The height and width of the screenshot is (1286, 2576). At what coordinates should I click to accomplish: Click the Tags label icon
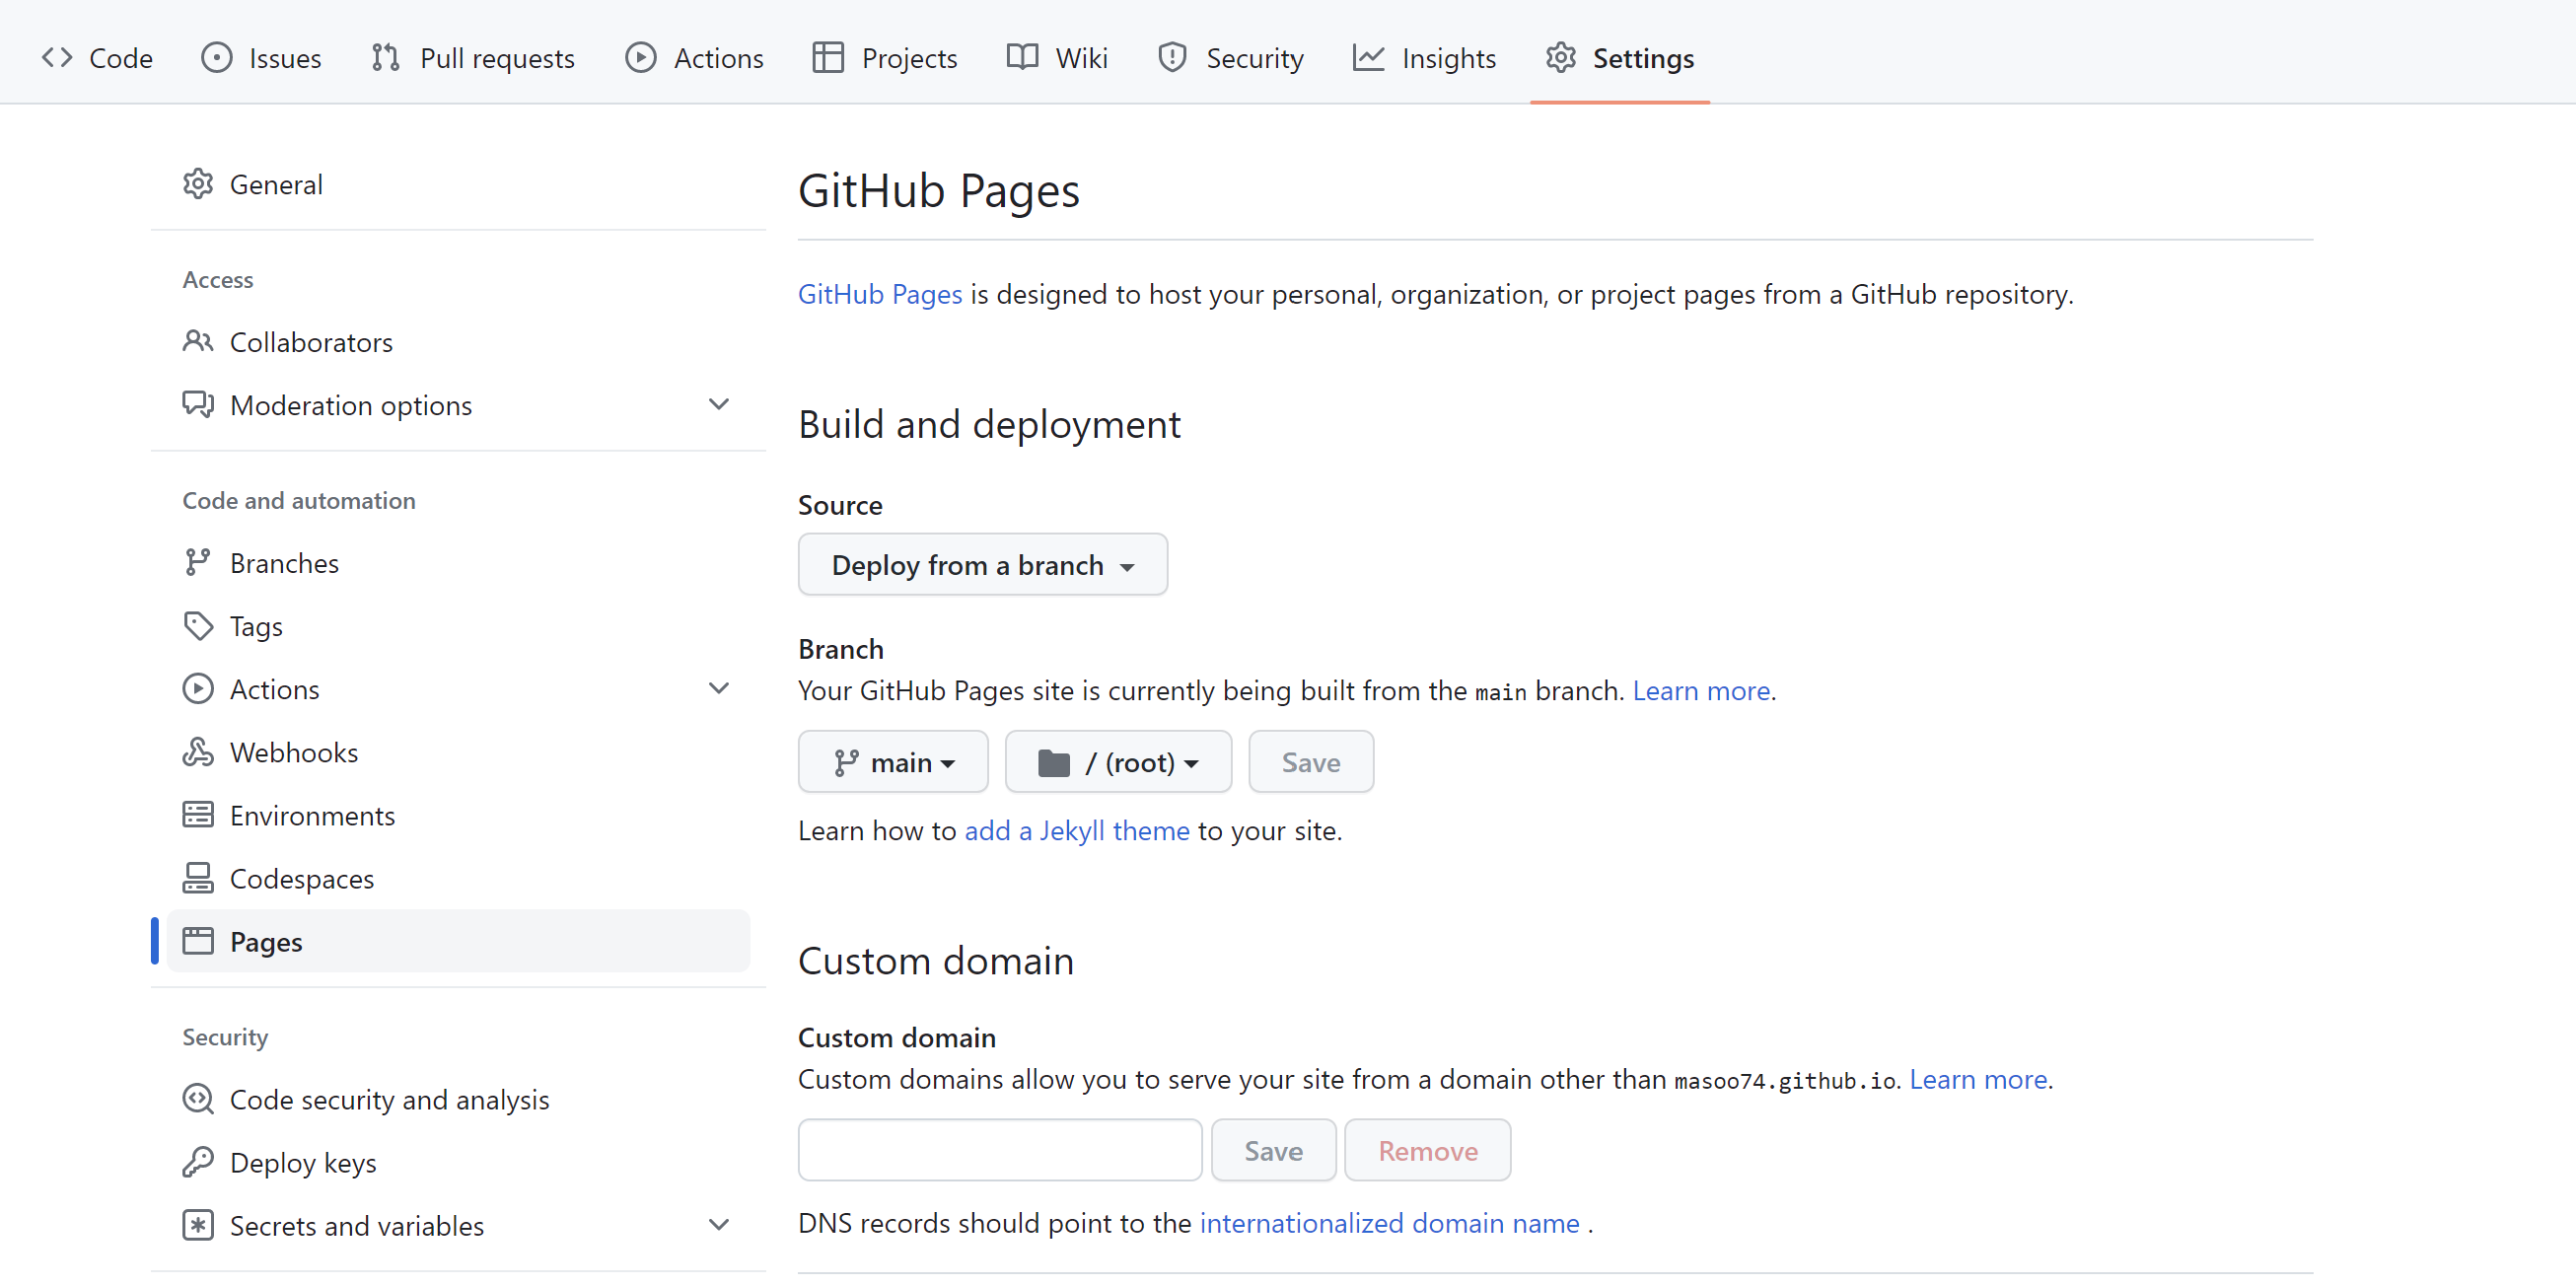coord(198,626)
